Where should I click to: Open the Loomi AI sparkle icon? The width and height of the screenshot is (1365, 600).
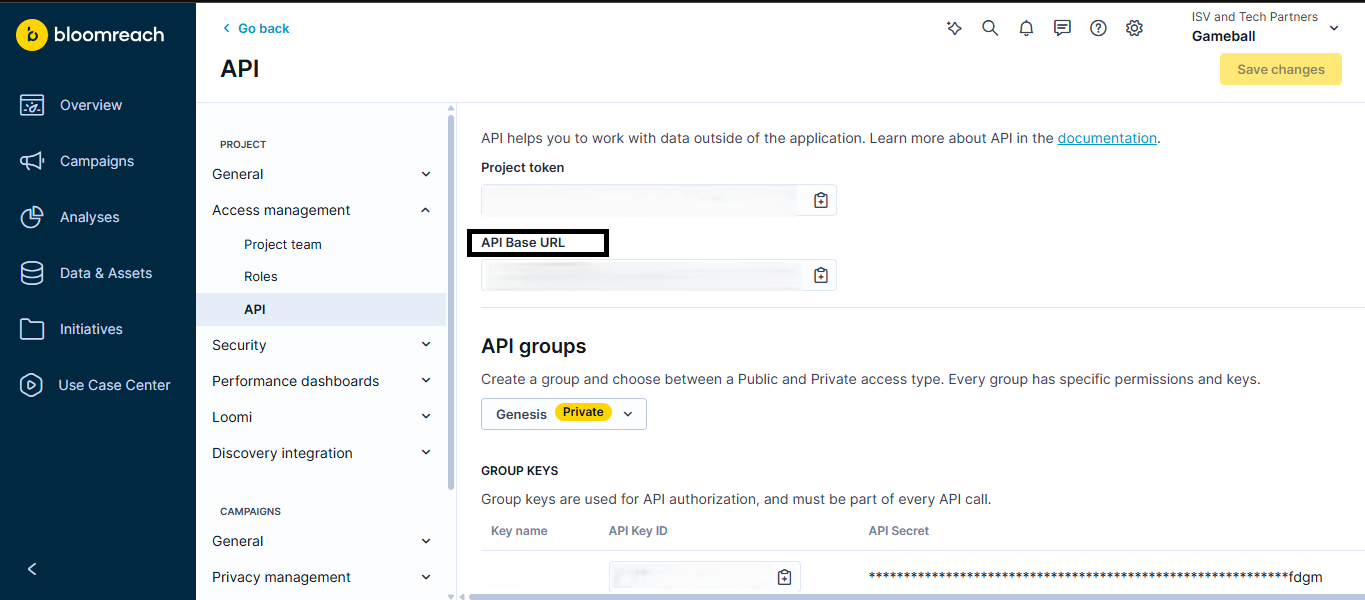(x=954, y=28)
